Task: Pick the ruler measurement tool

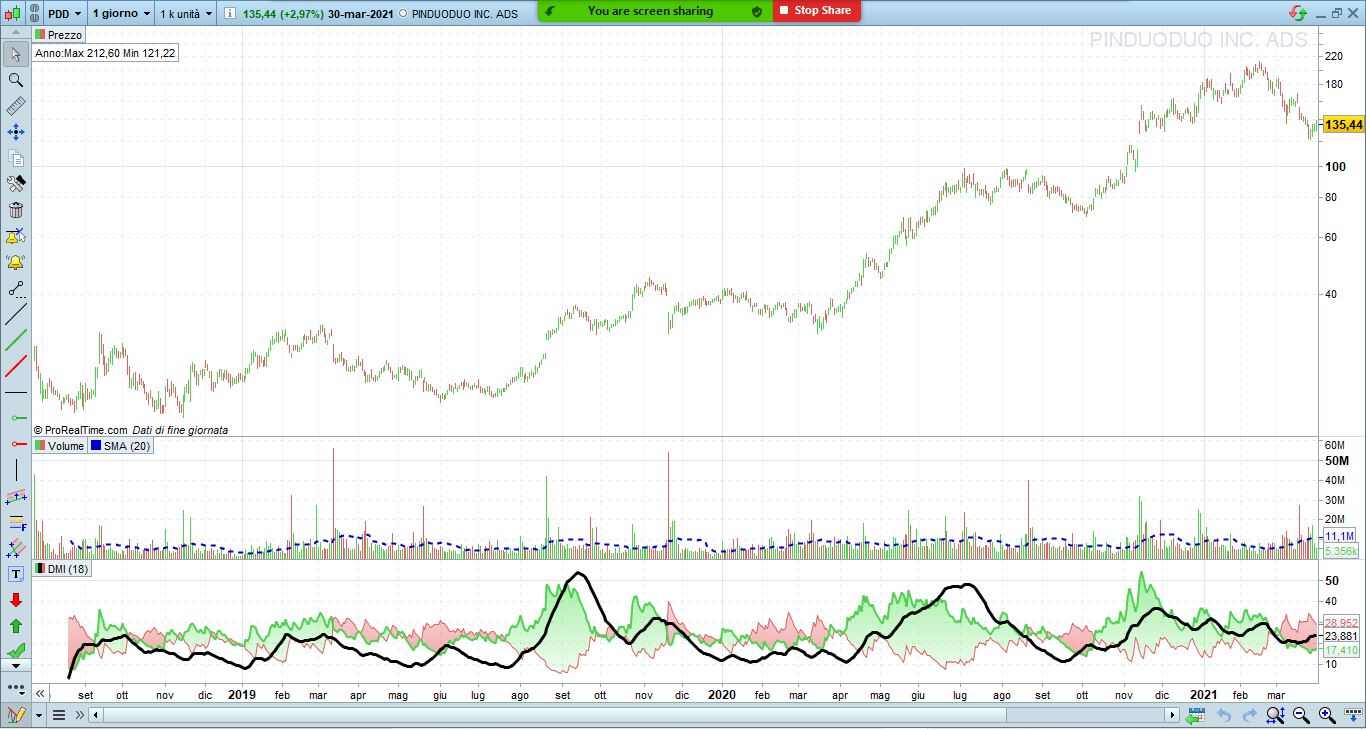Action: pyautogui.click(x=16, y=106)
